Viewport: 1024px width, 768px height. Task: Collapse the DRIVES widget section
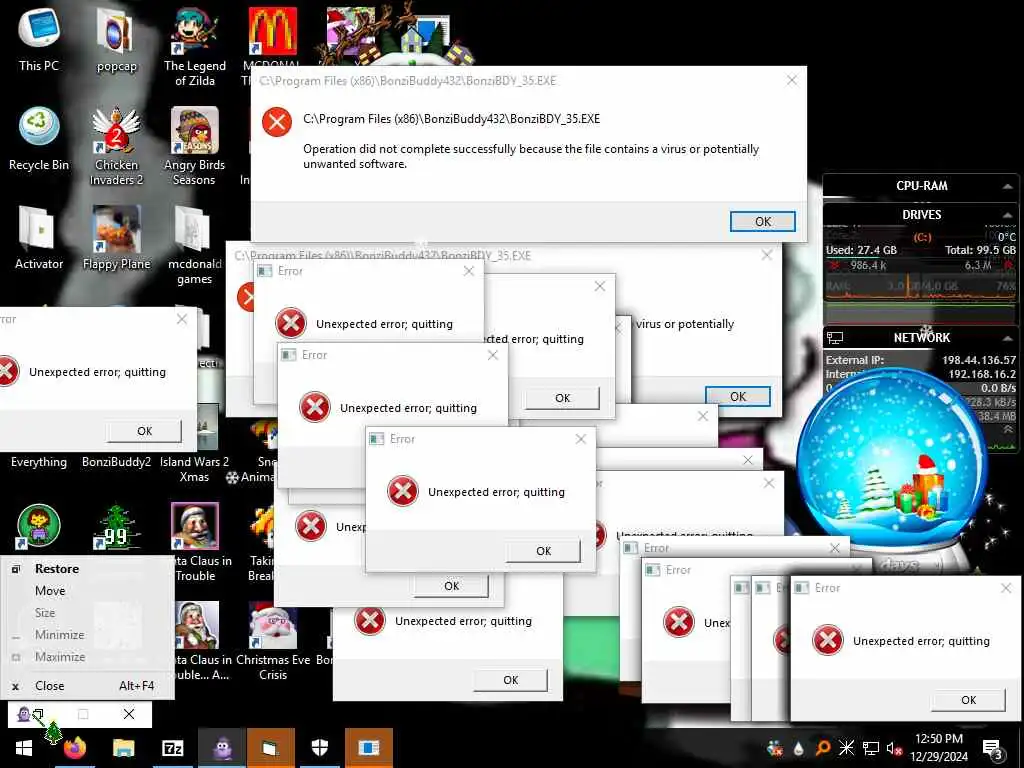pos(1007,215)
